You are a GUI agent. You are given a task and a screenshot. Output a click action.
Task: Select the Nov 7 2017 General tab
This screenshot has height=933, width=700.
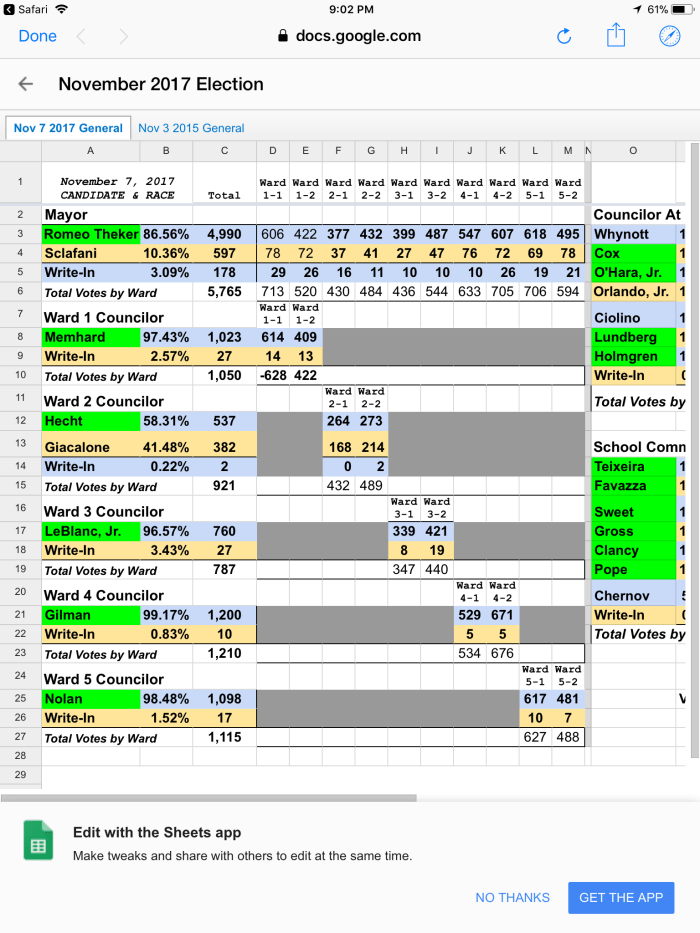(x=69, y=128)
